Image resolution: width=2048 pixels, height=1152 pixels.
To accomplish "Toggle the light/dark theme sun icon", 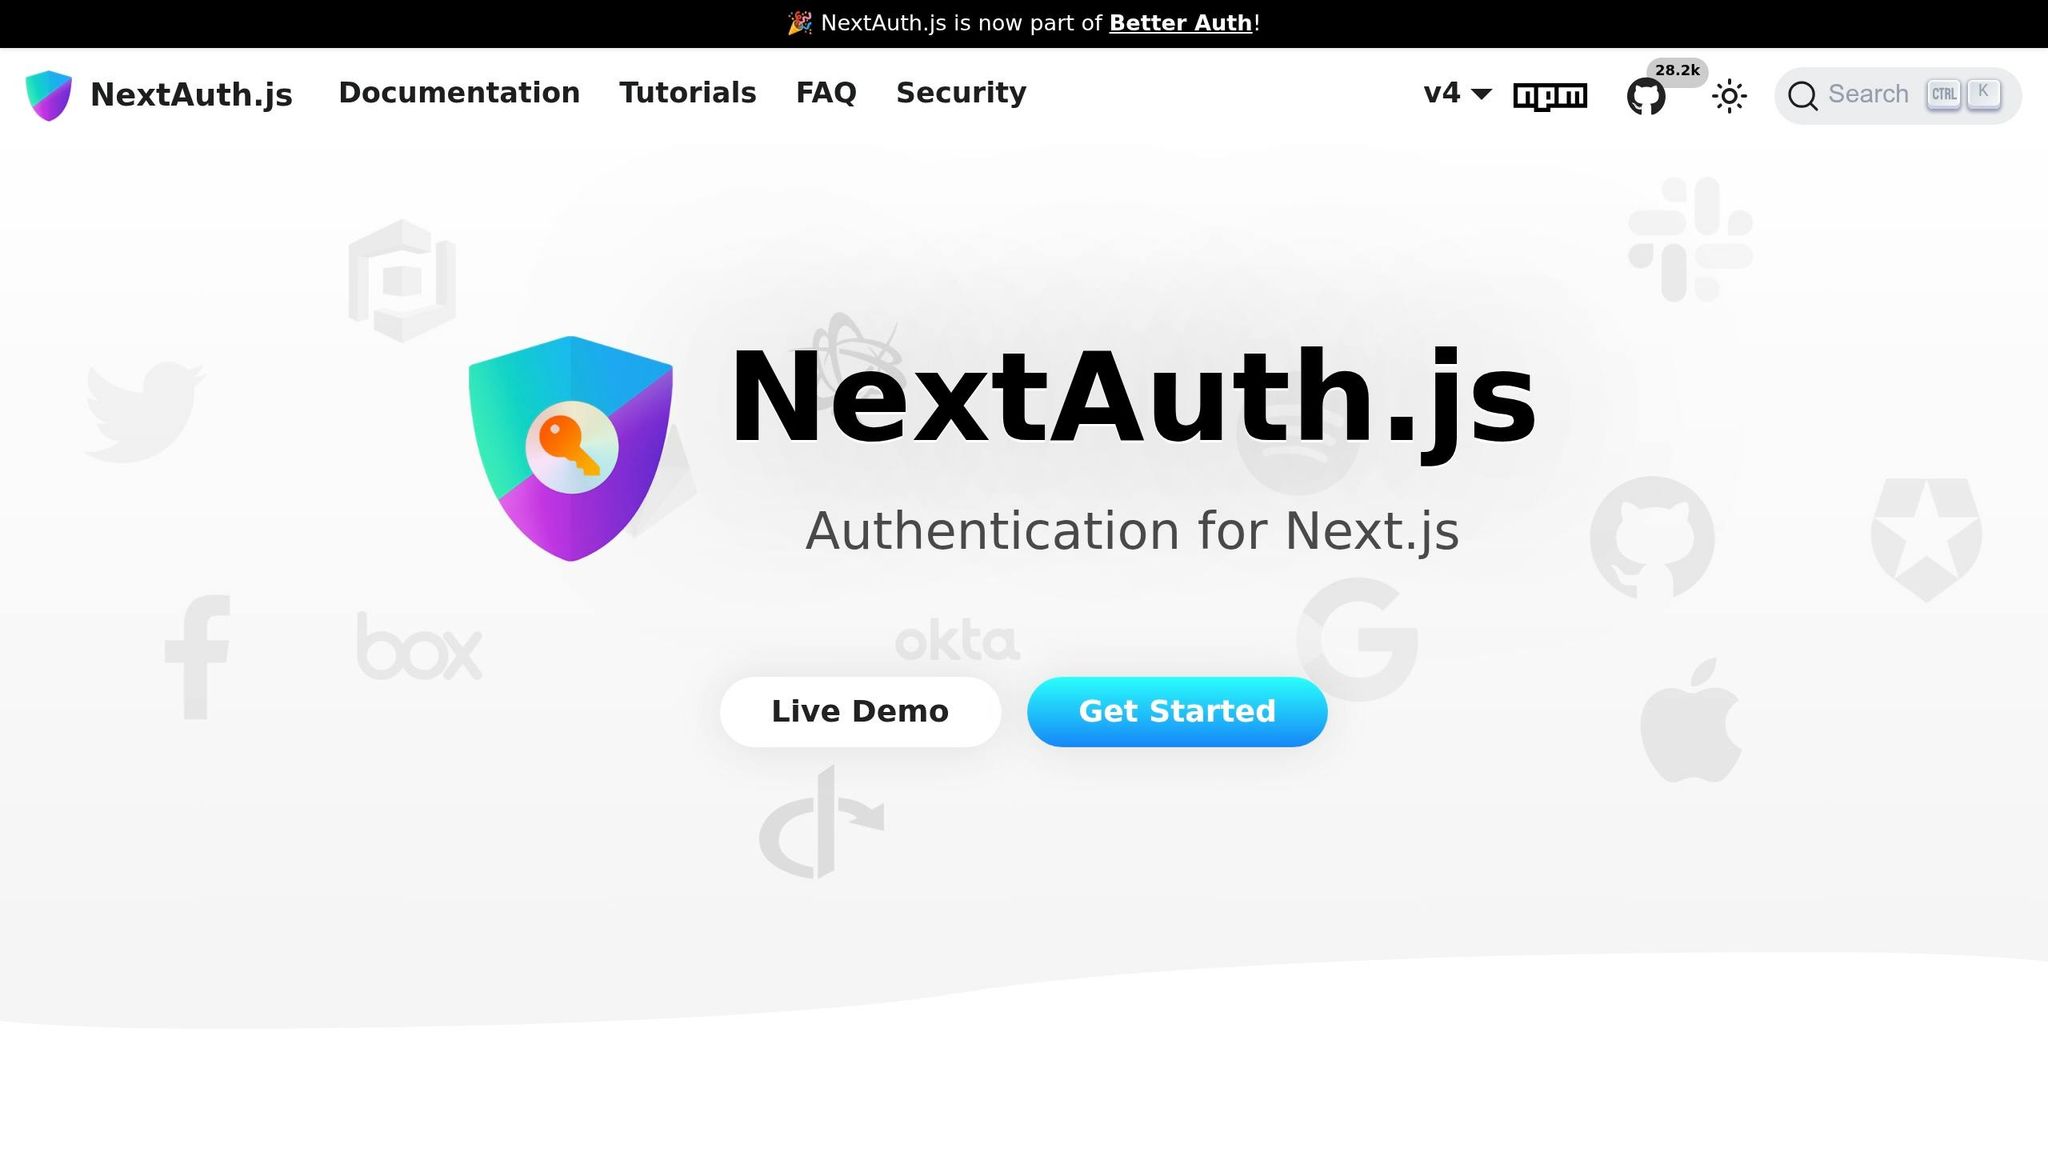I will click(x=1729, y=96).
